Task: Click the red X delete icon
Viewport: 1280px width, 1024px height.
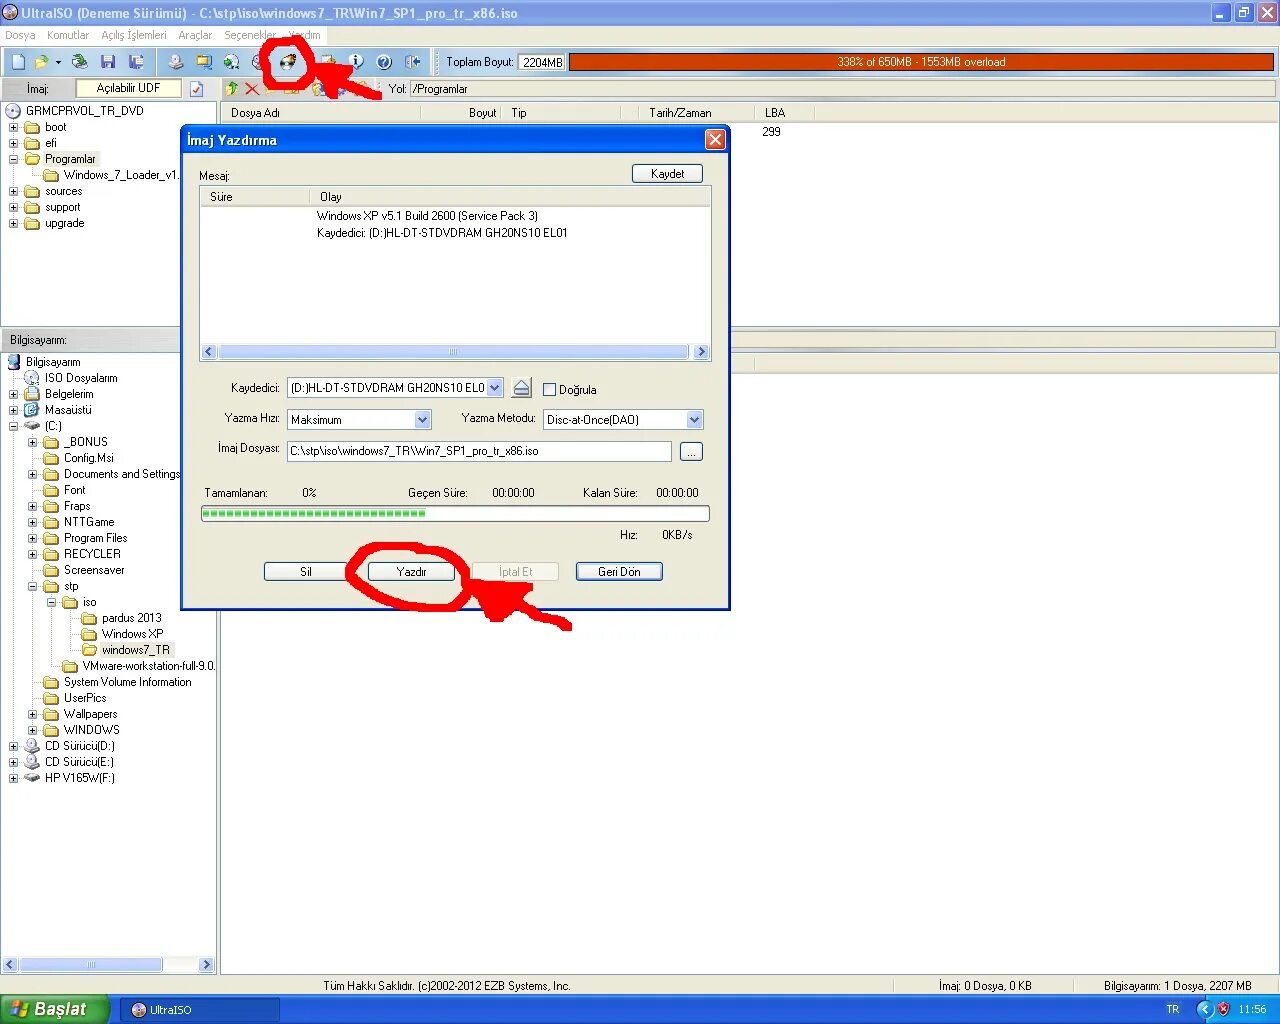Action: click(252, 89)
